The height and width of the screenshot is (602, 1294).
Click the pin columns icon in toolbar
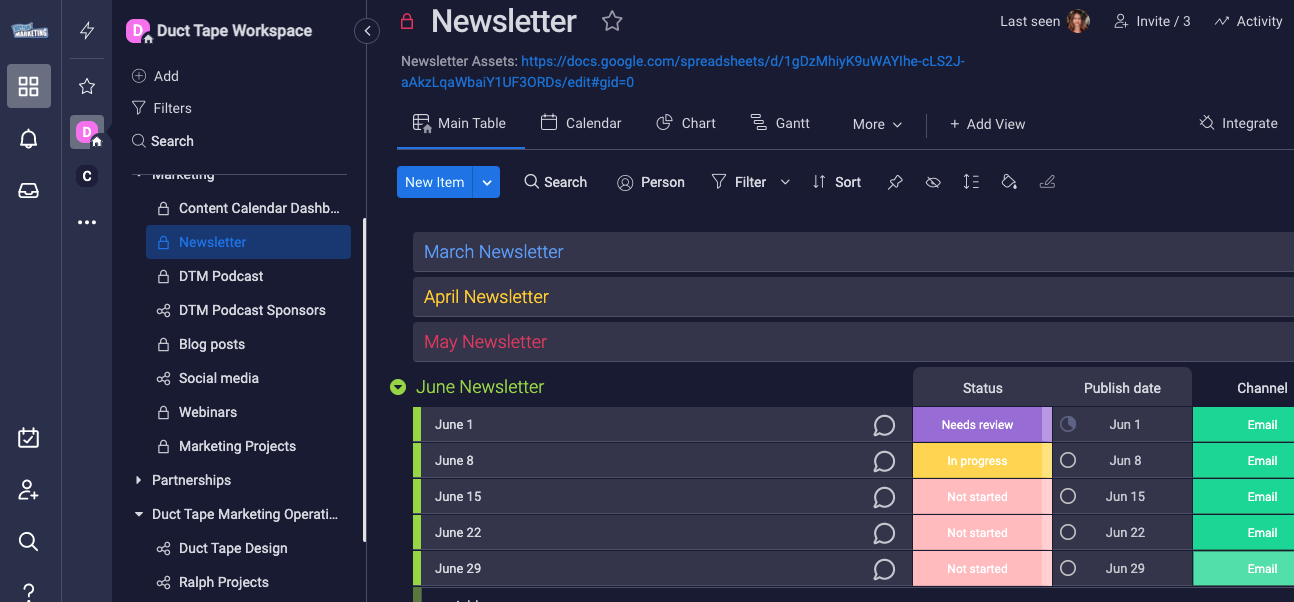pos(895,182)
